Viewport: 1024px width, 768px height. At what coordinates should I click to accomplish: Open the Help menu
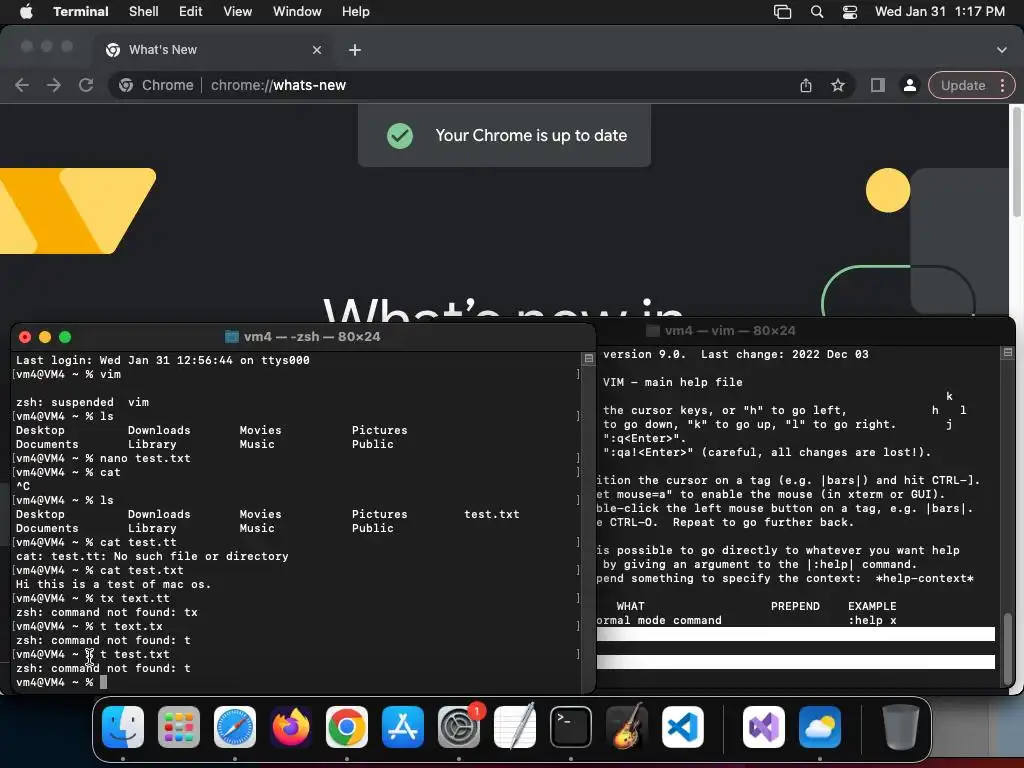point(355,12)
